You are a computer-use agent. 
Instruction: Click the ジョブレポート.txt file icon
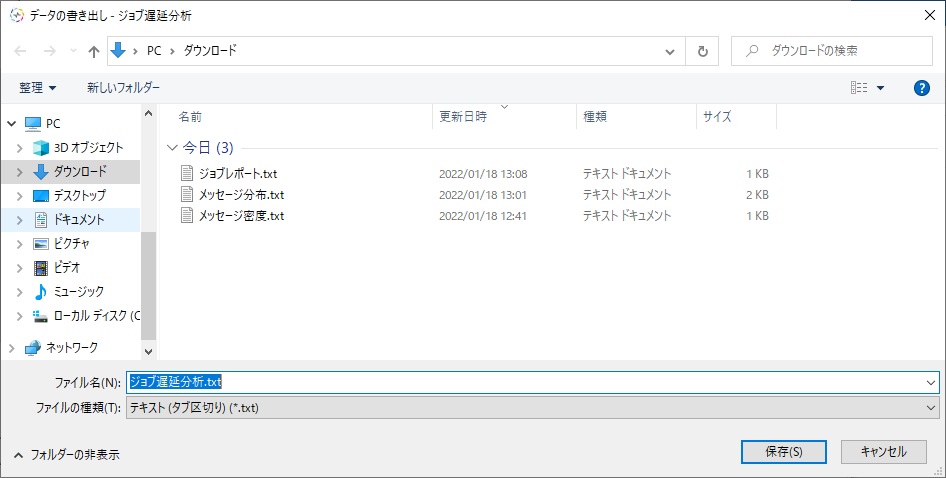(187, 173)
